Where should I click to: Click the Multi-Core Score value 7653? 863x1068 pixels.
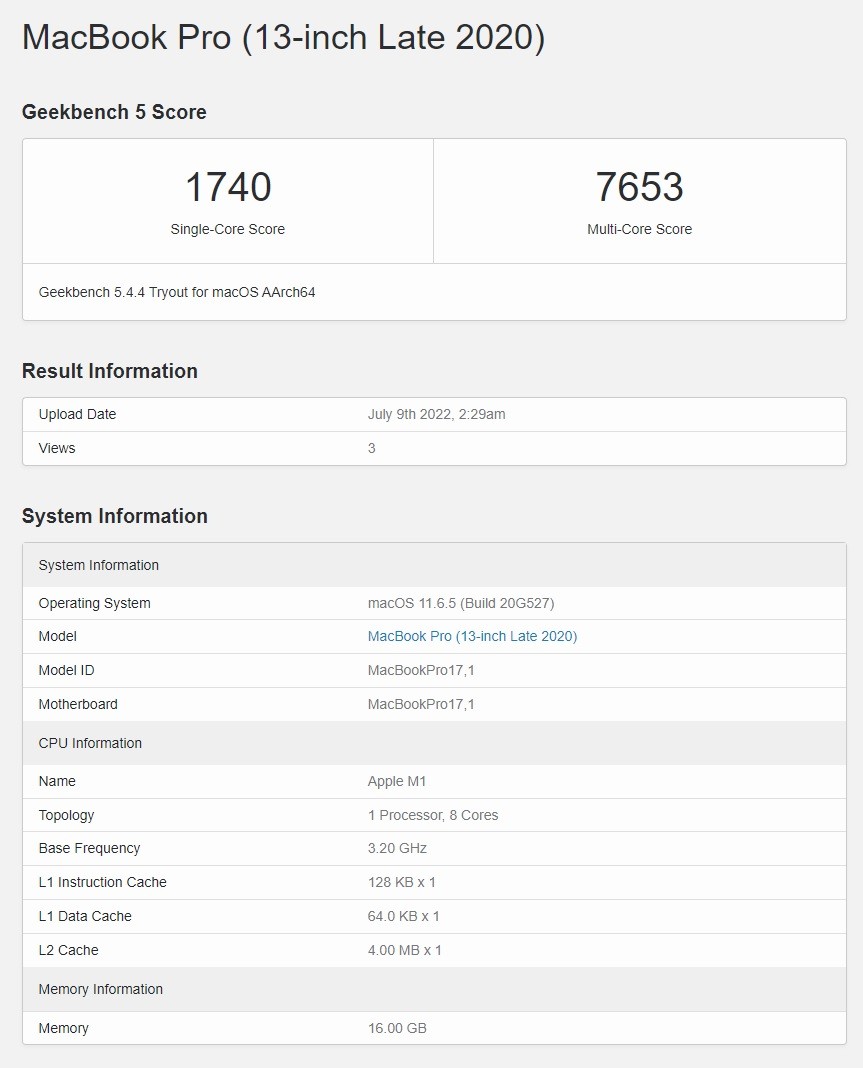(640, 187)
